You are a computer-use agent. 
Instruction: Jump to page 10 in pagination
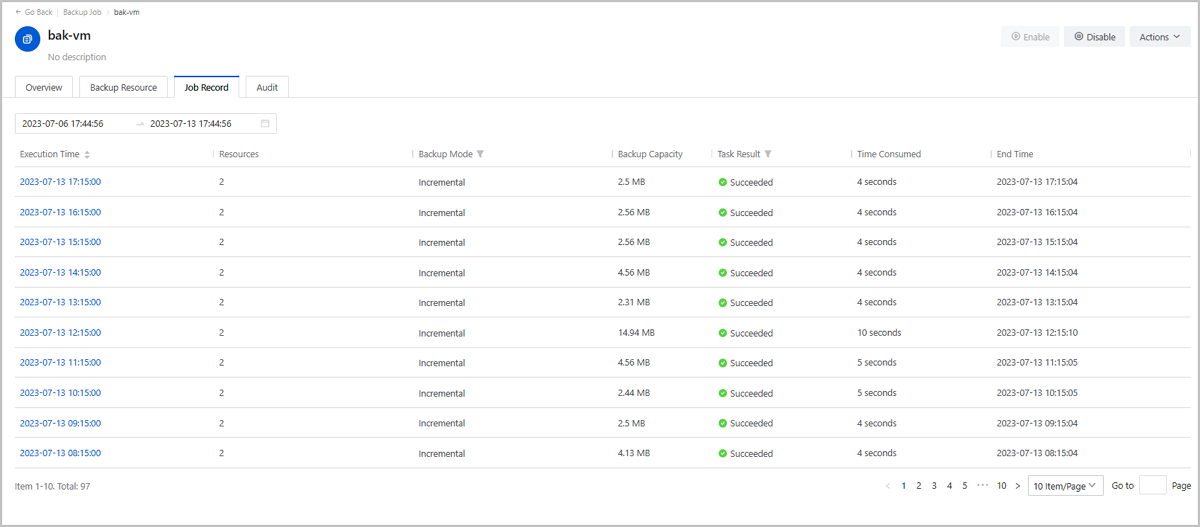point(1002,485)
